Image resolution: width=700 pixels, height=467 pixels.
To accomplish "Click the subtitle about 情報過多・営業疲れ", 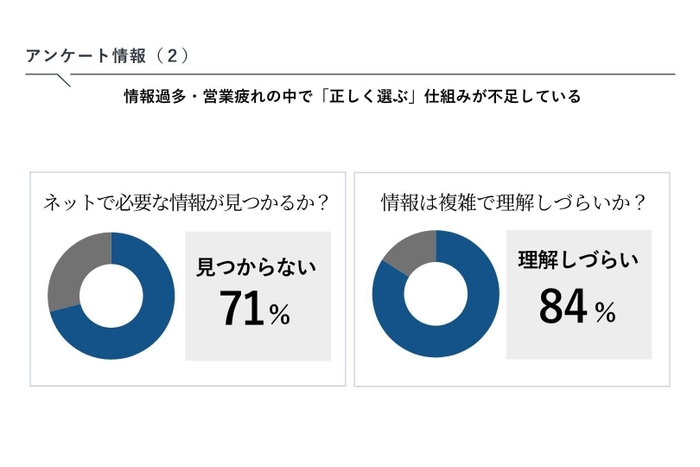I will pos(352,98).
